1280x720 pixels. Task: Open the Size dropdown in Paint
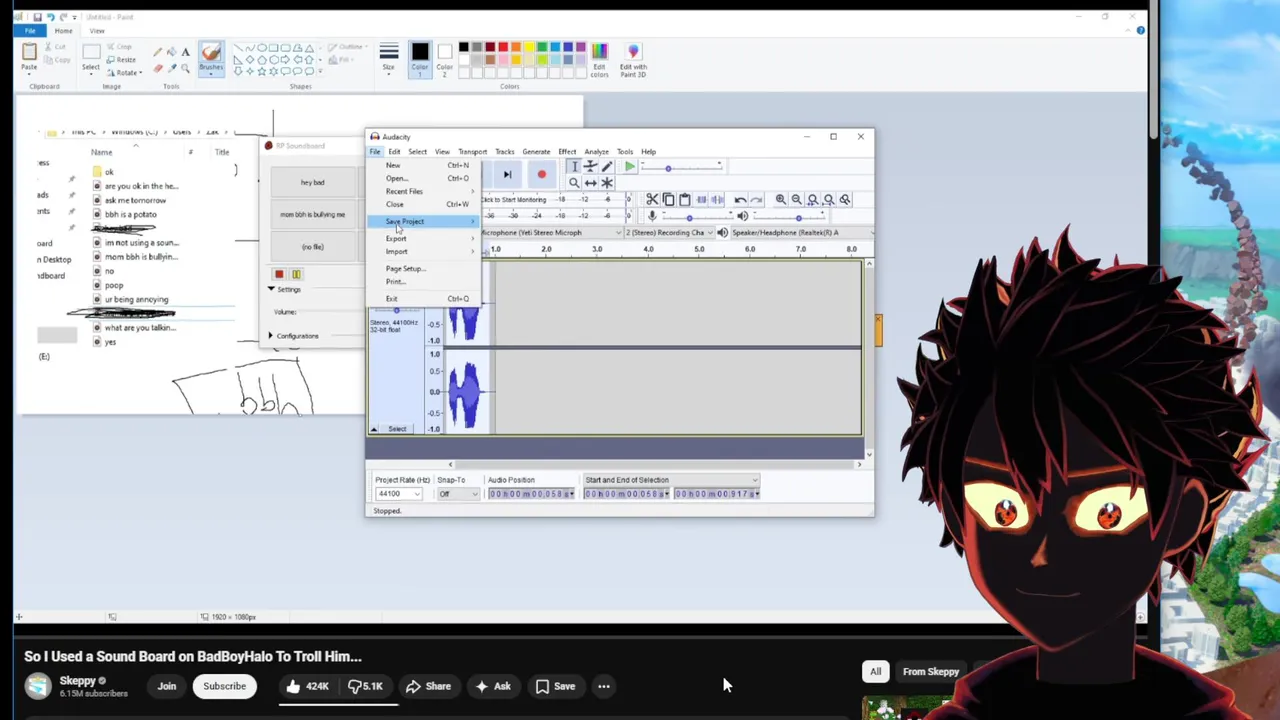(389, 58)
